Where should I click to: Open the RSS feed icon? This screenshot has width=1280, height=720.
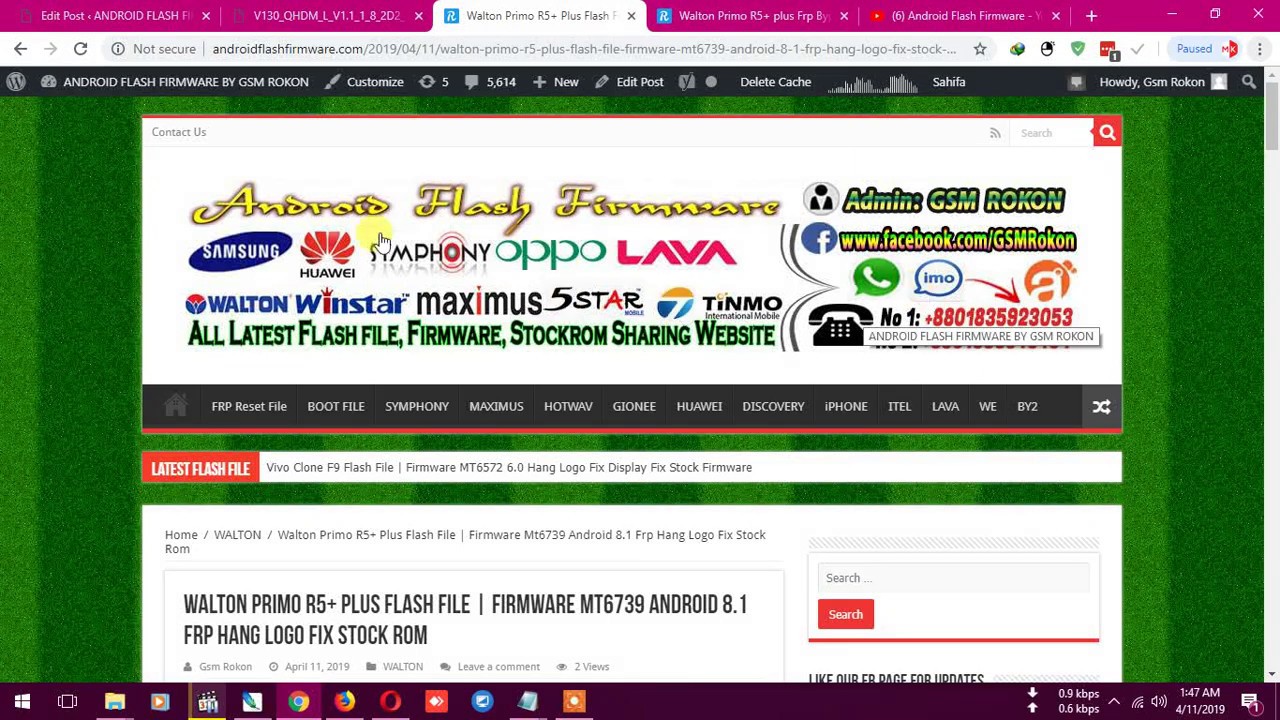click(995, 132)
